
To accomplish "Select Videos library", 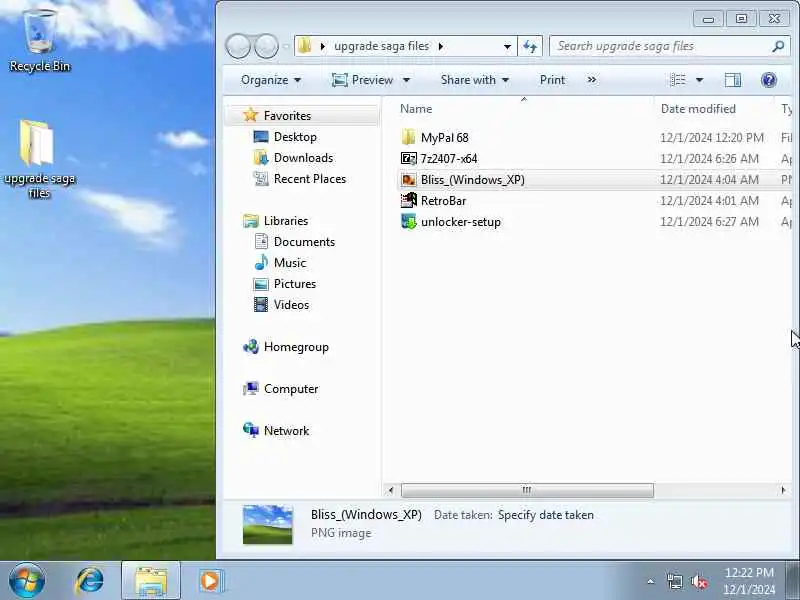I will (291, 305).
